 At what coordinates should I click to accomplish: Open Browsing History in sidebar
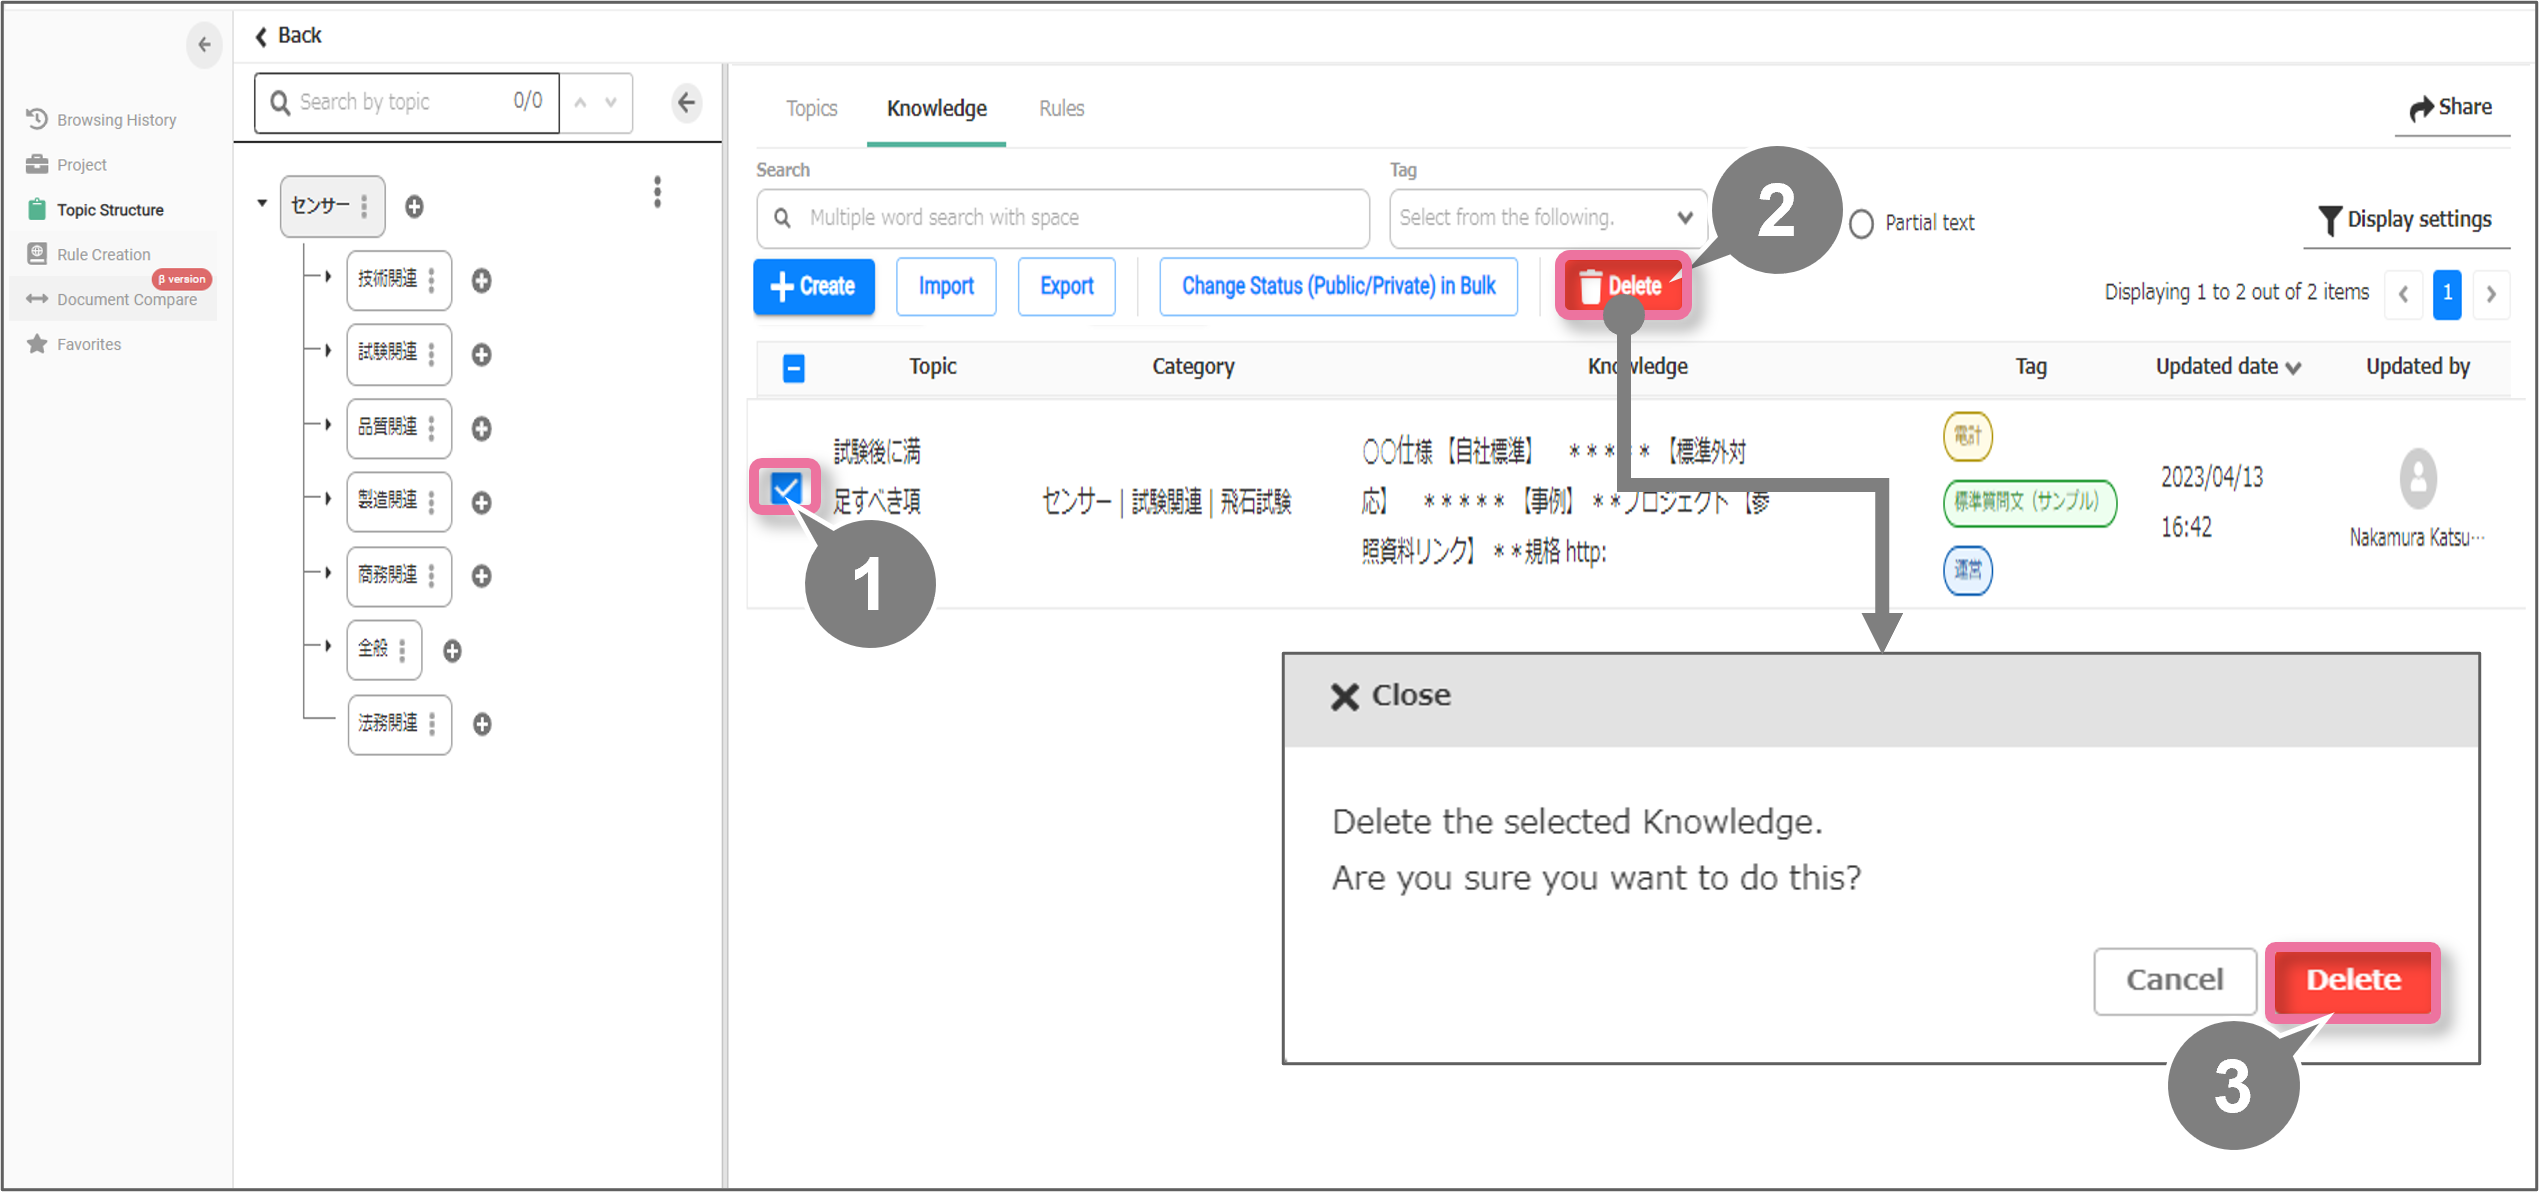click(115, 120)
